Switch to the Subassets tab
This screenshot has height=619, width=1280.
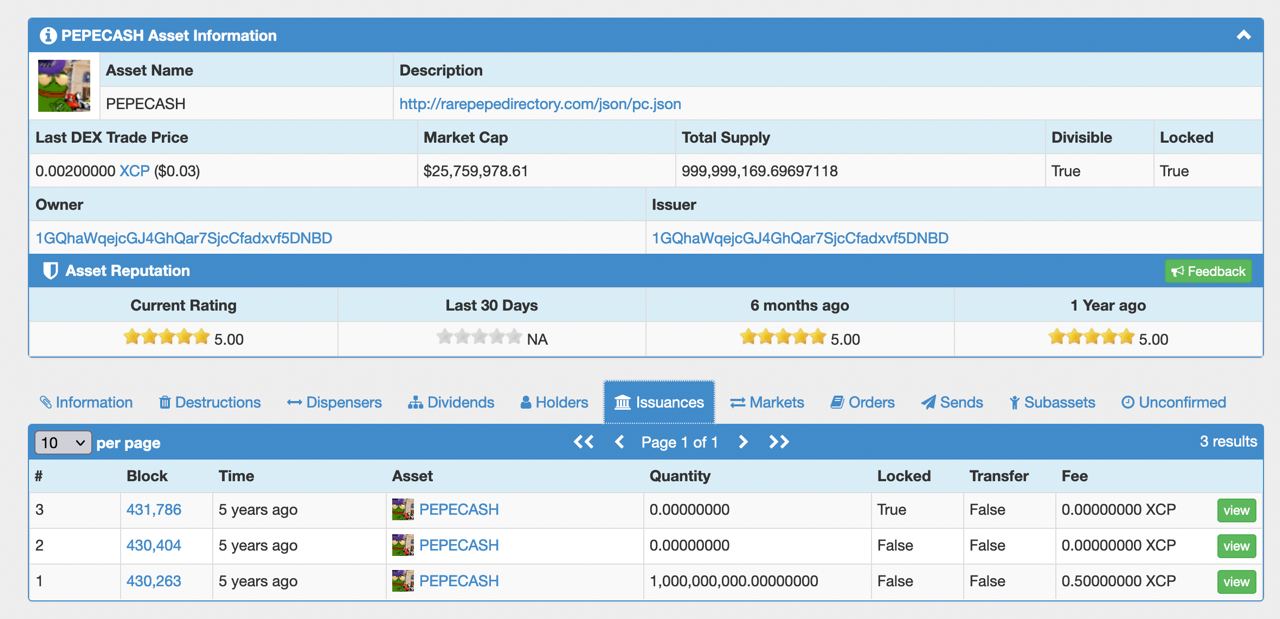pyautogui.click(x=1052, y=402)
